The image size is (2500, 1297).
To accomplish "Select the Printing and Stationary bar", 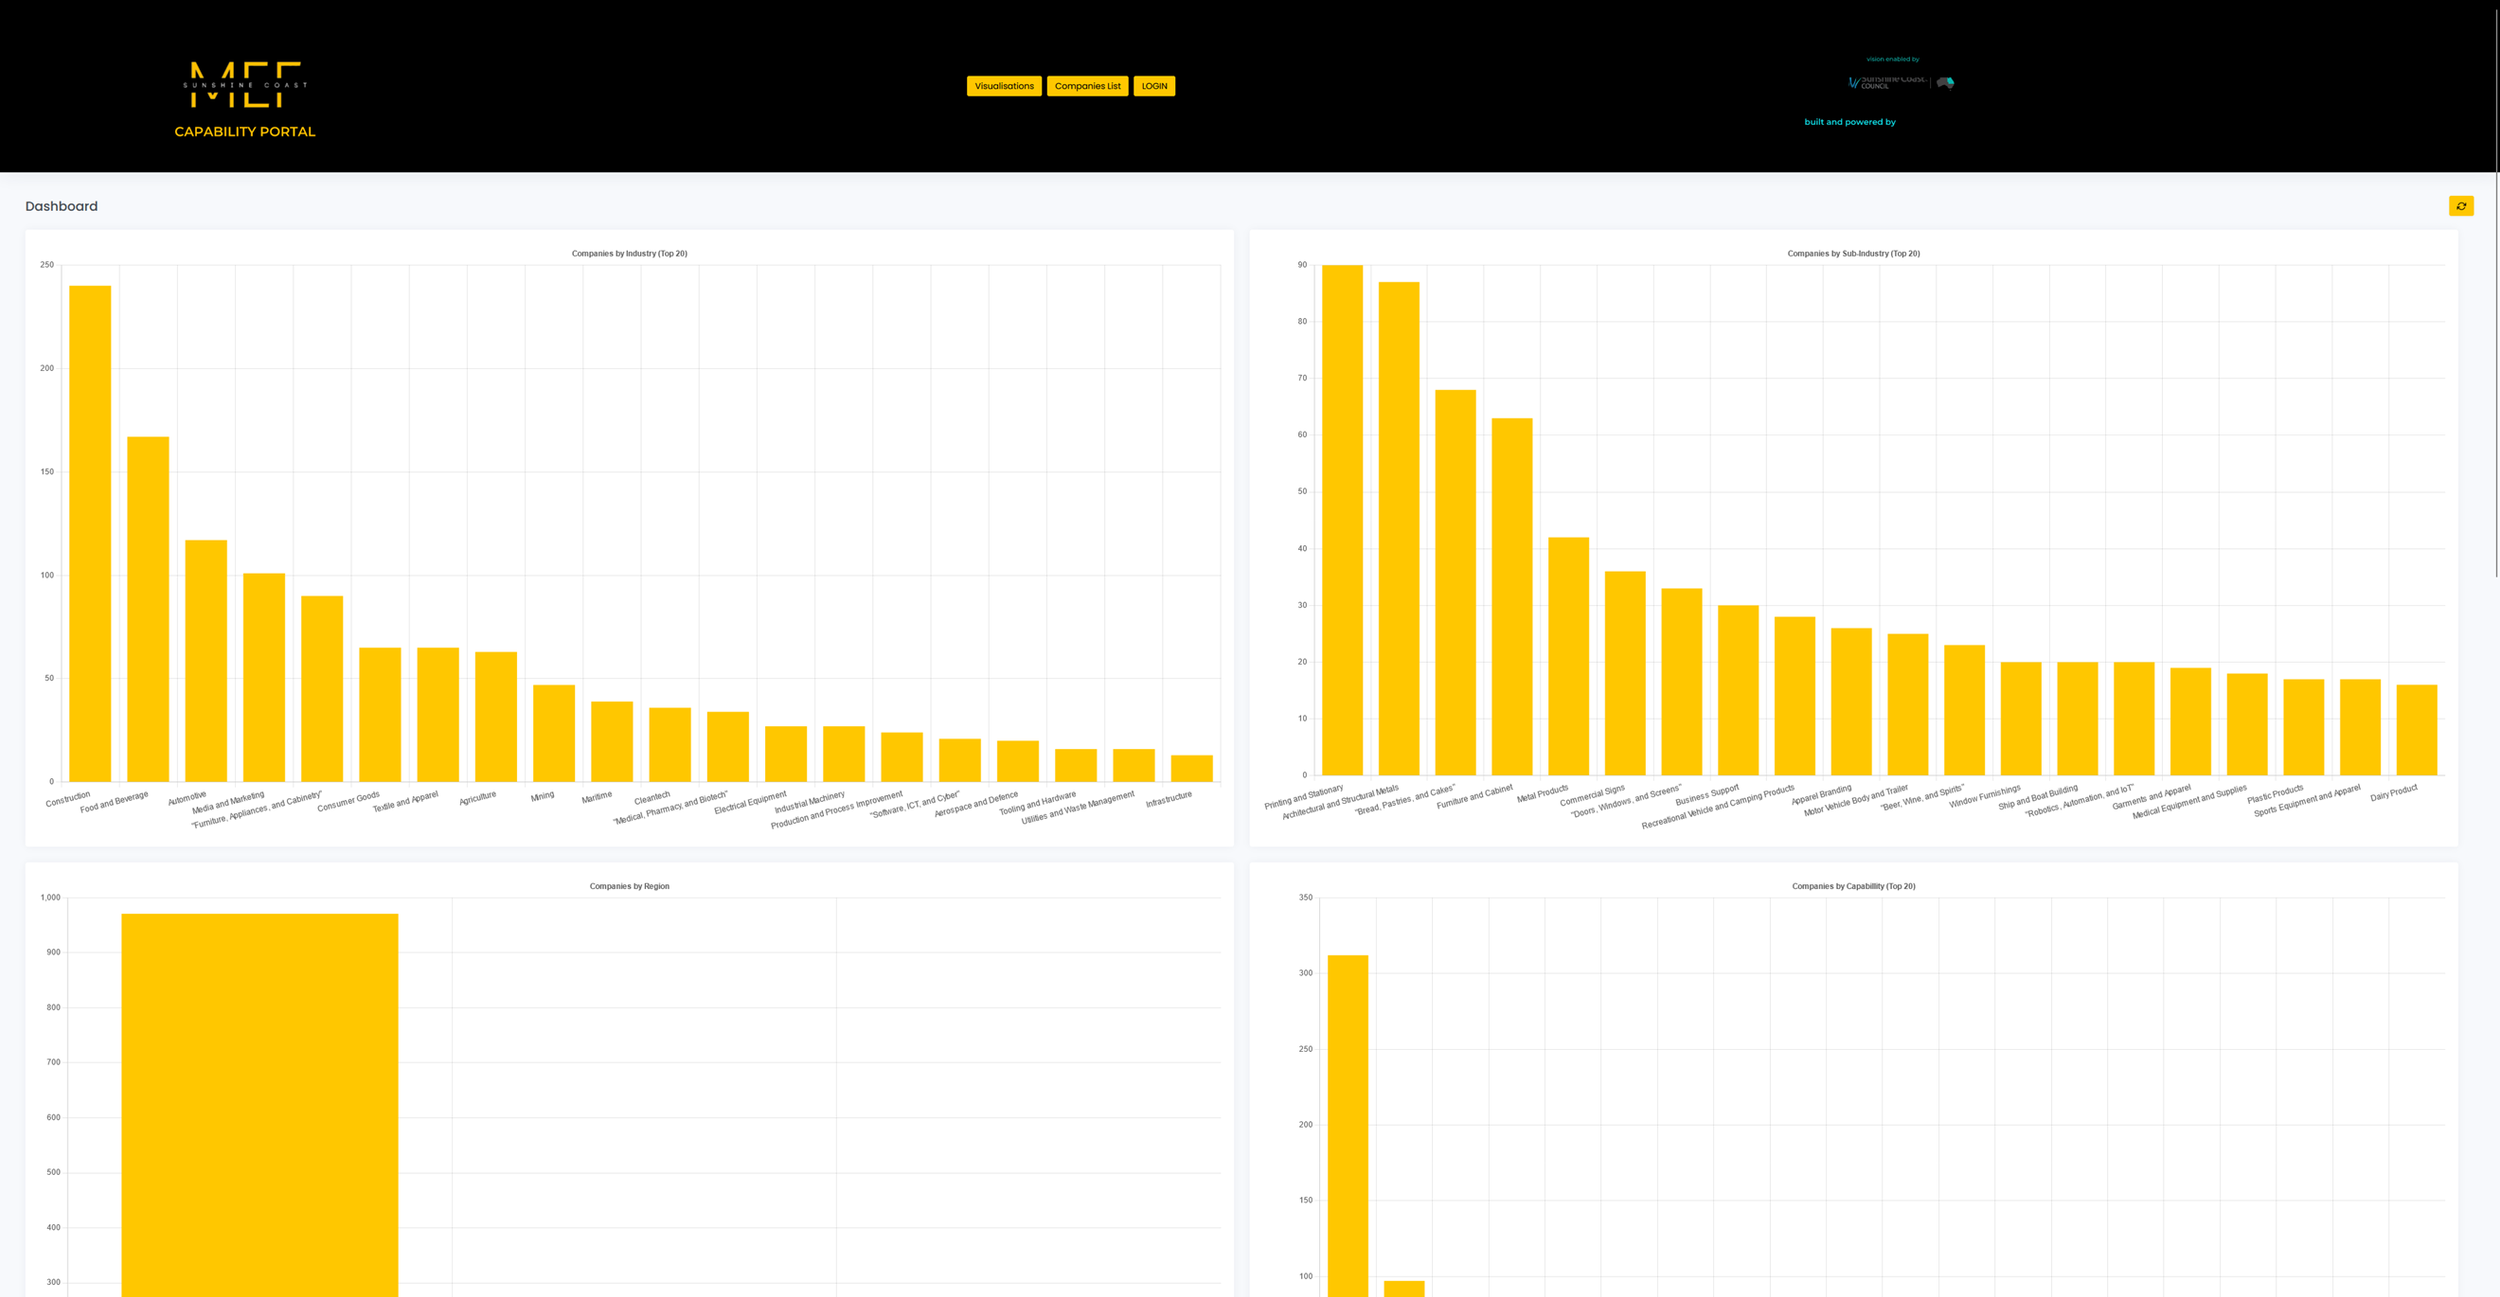I will 1342,520.
